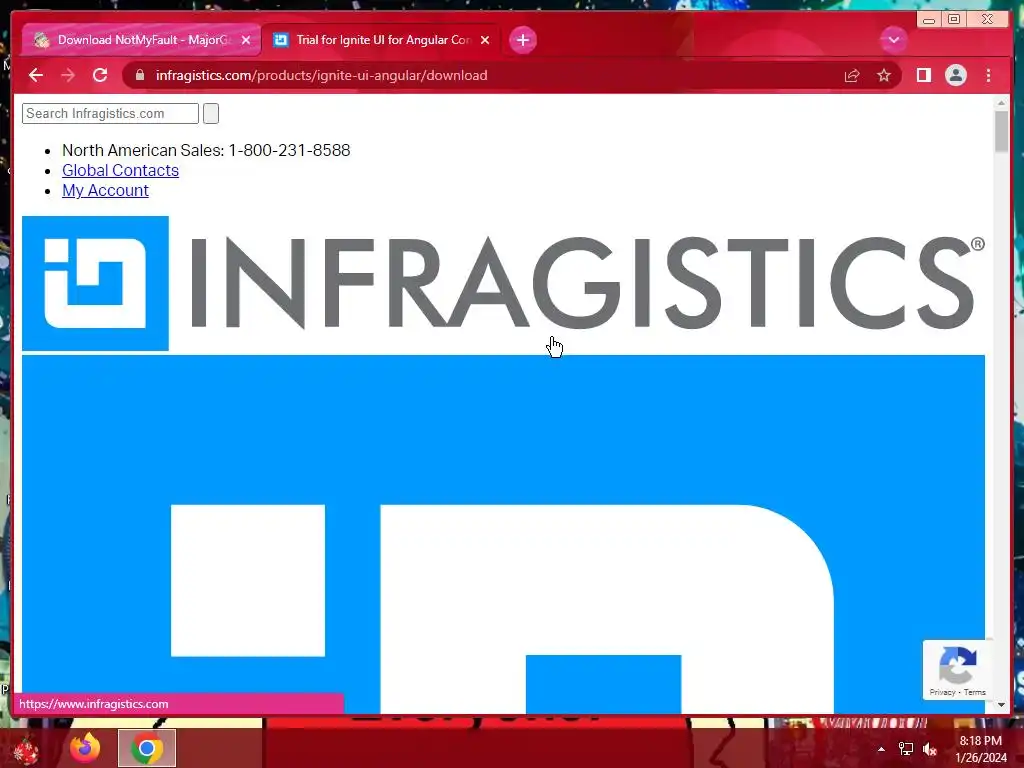The width and height of the screenshot is (1024, 768).
Task: Open the reCAPTCHA Privacy link
Action: point(942,692)
